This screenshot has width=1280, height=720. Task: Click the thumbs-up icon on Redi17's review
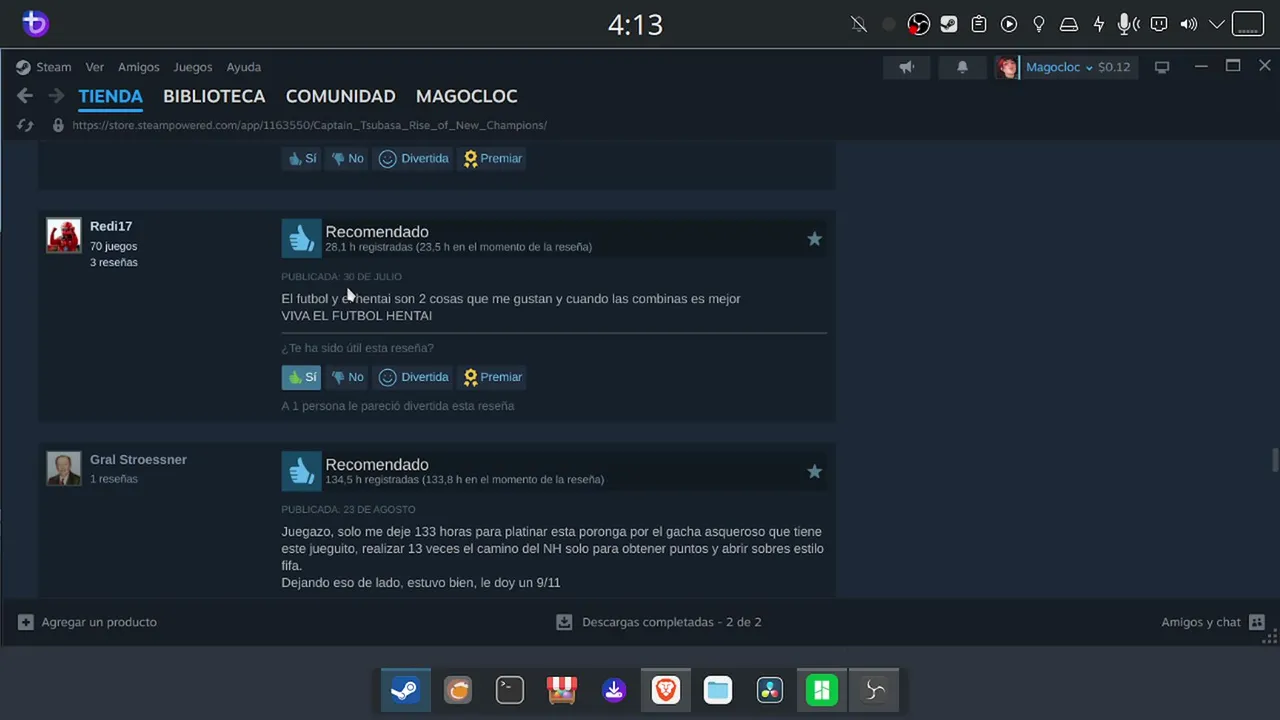coord(301,238)
